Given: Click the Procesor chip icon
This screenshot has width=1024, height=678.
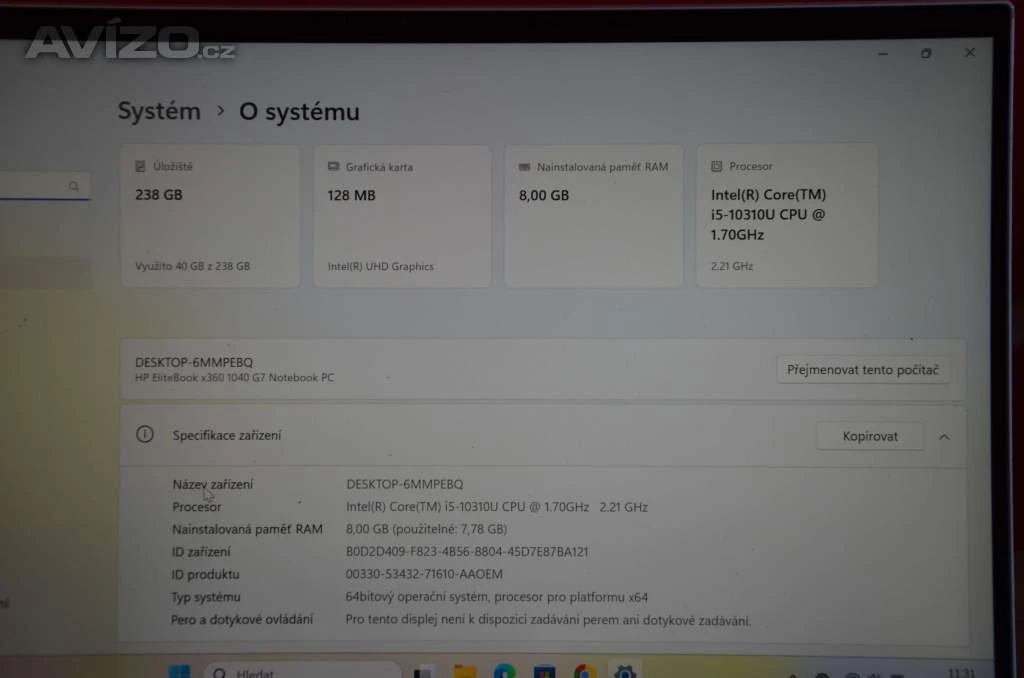Looking at the screenshot, I should coord(716,167).
